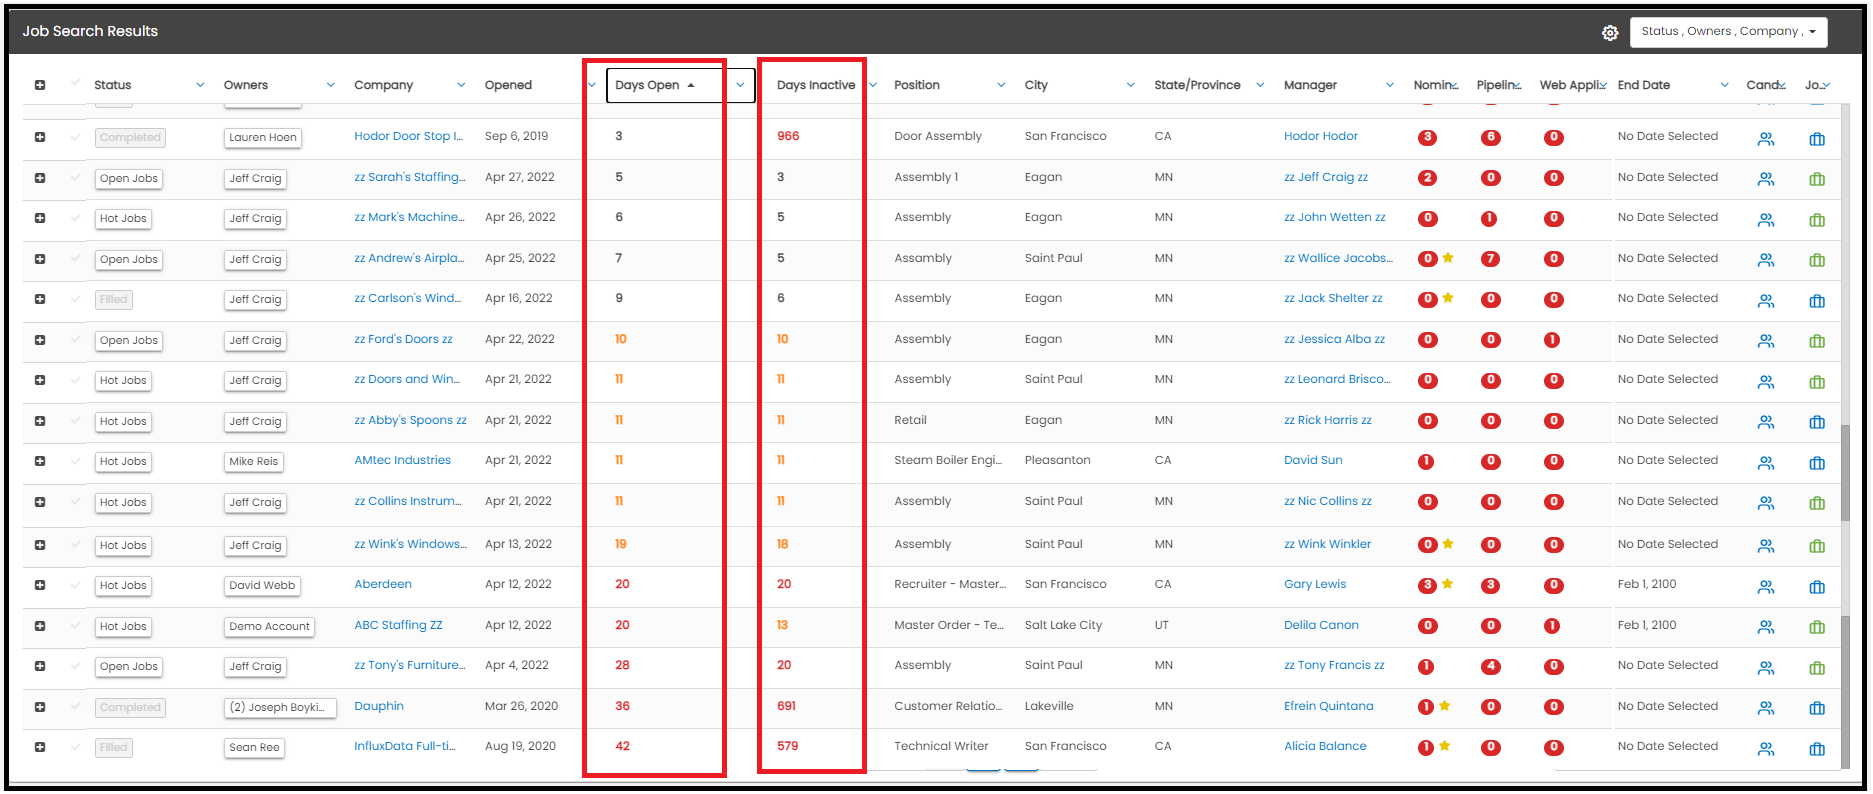Open briefcase icon for zz Carlson's Wind row

pos(1817,301)
